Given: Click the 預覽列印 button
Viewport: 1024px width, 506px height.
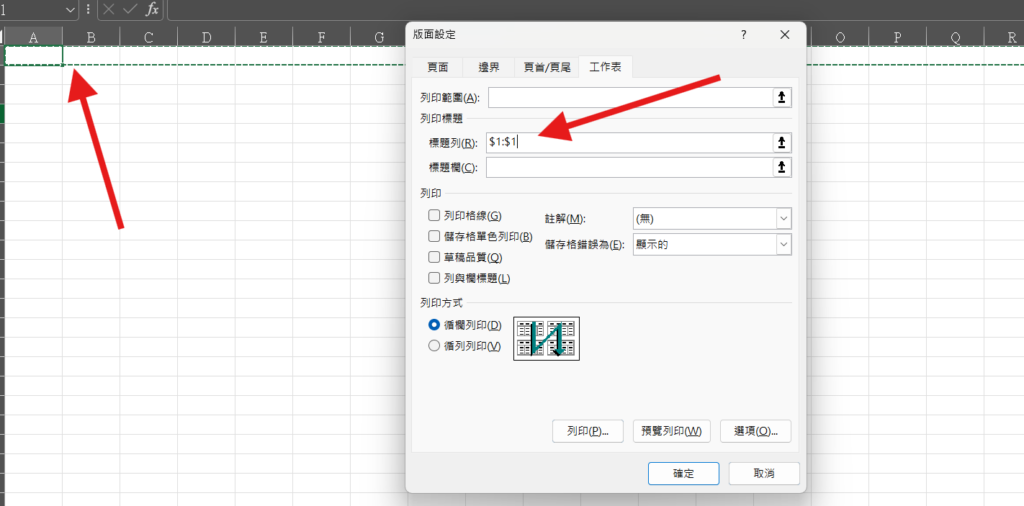Looking at the screenshot, I should (x=670, y=431).
